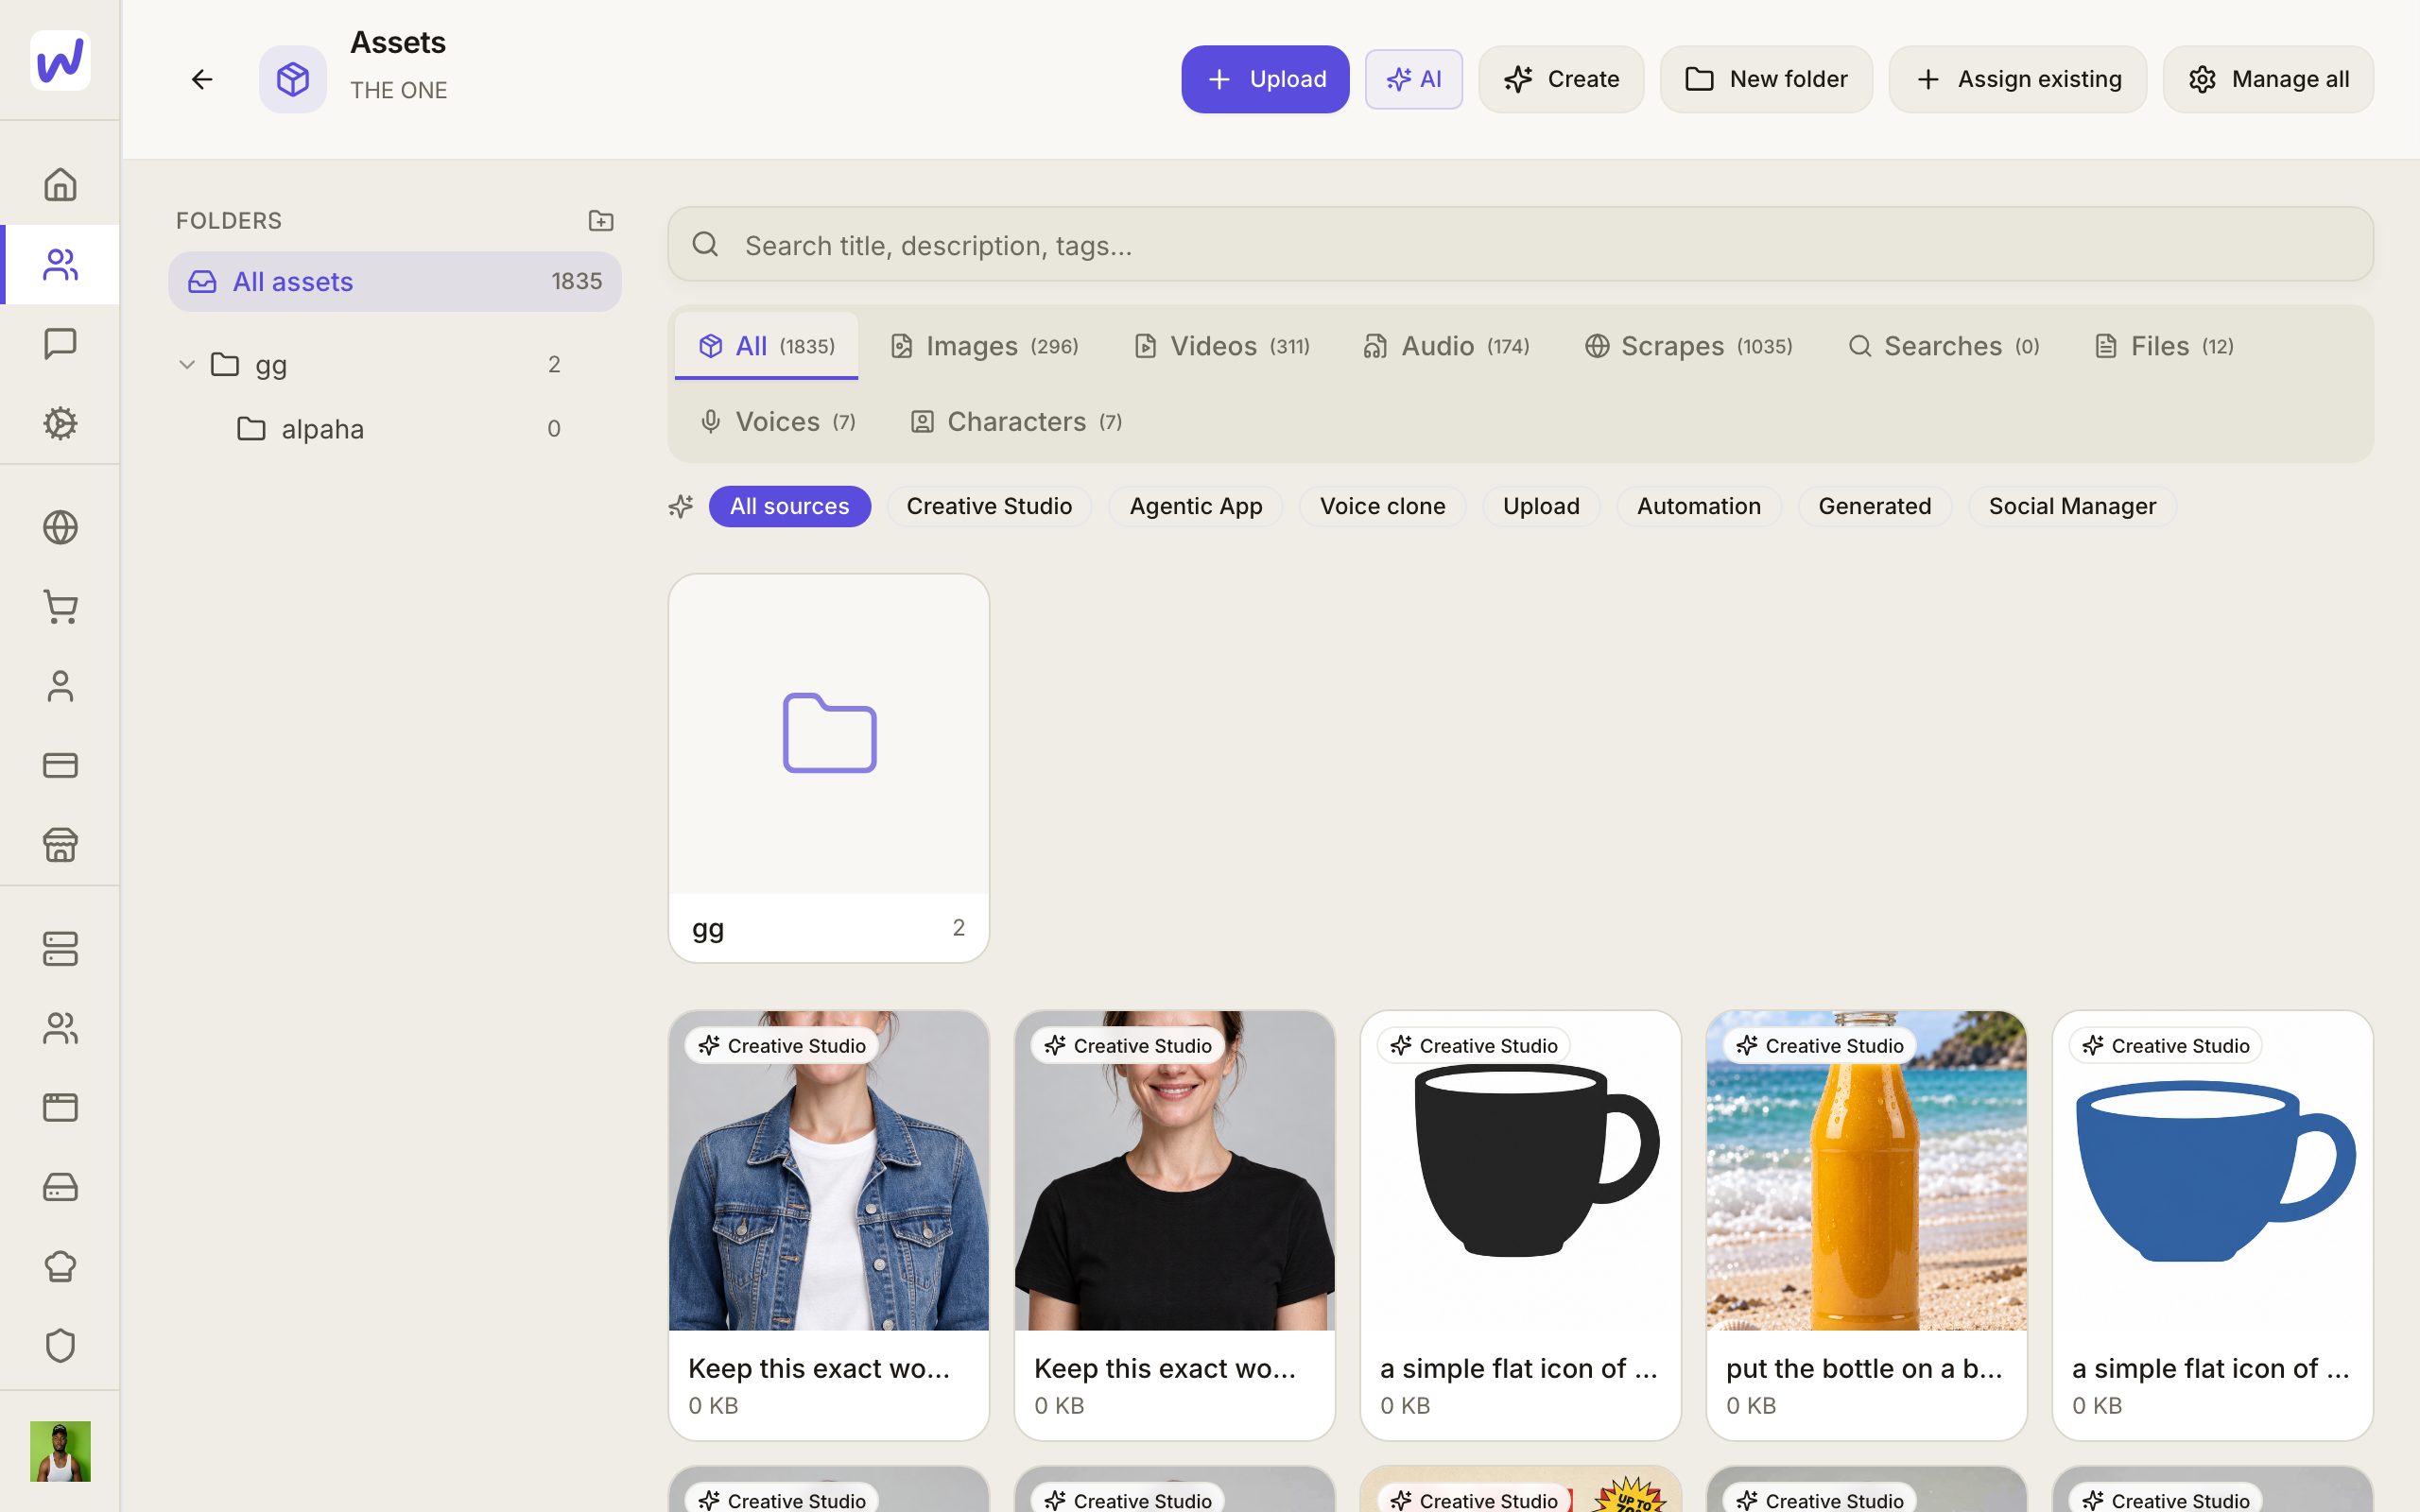Click the New folder button

tap(1766, 79)
